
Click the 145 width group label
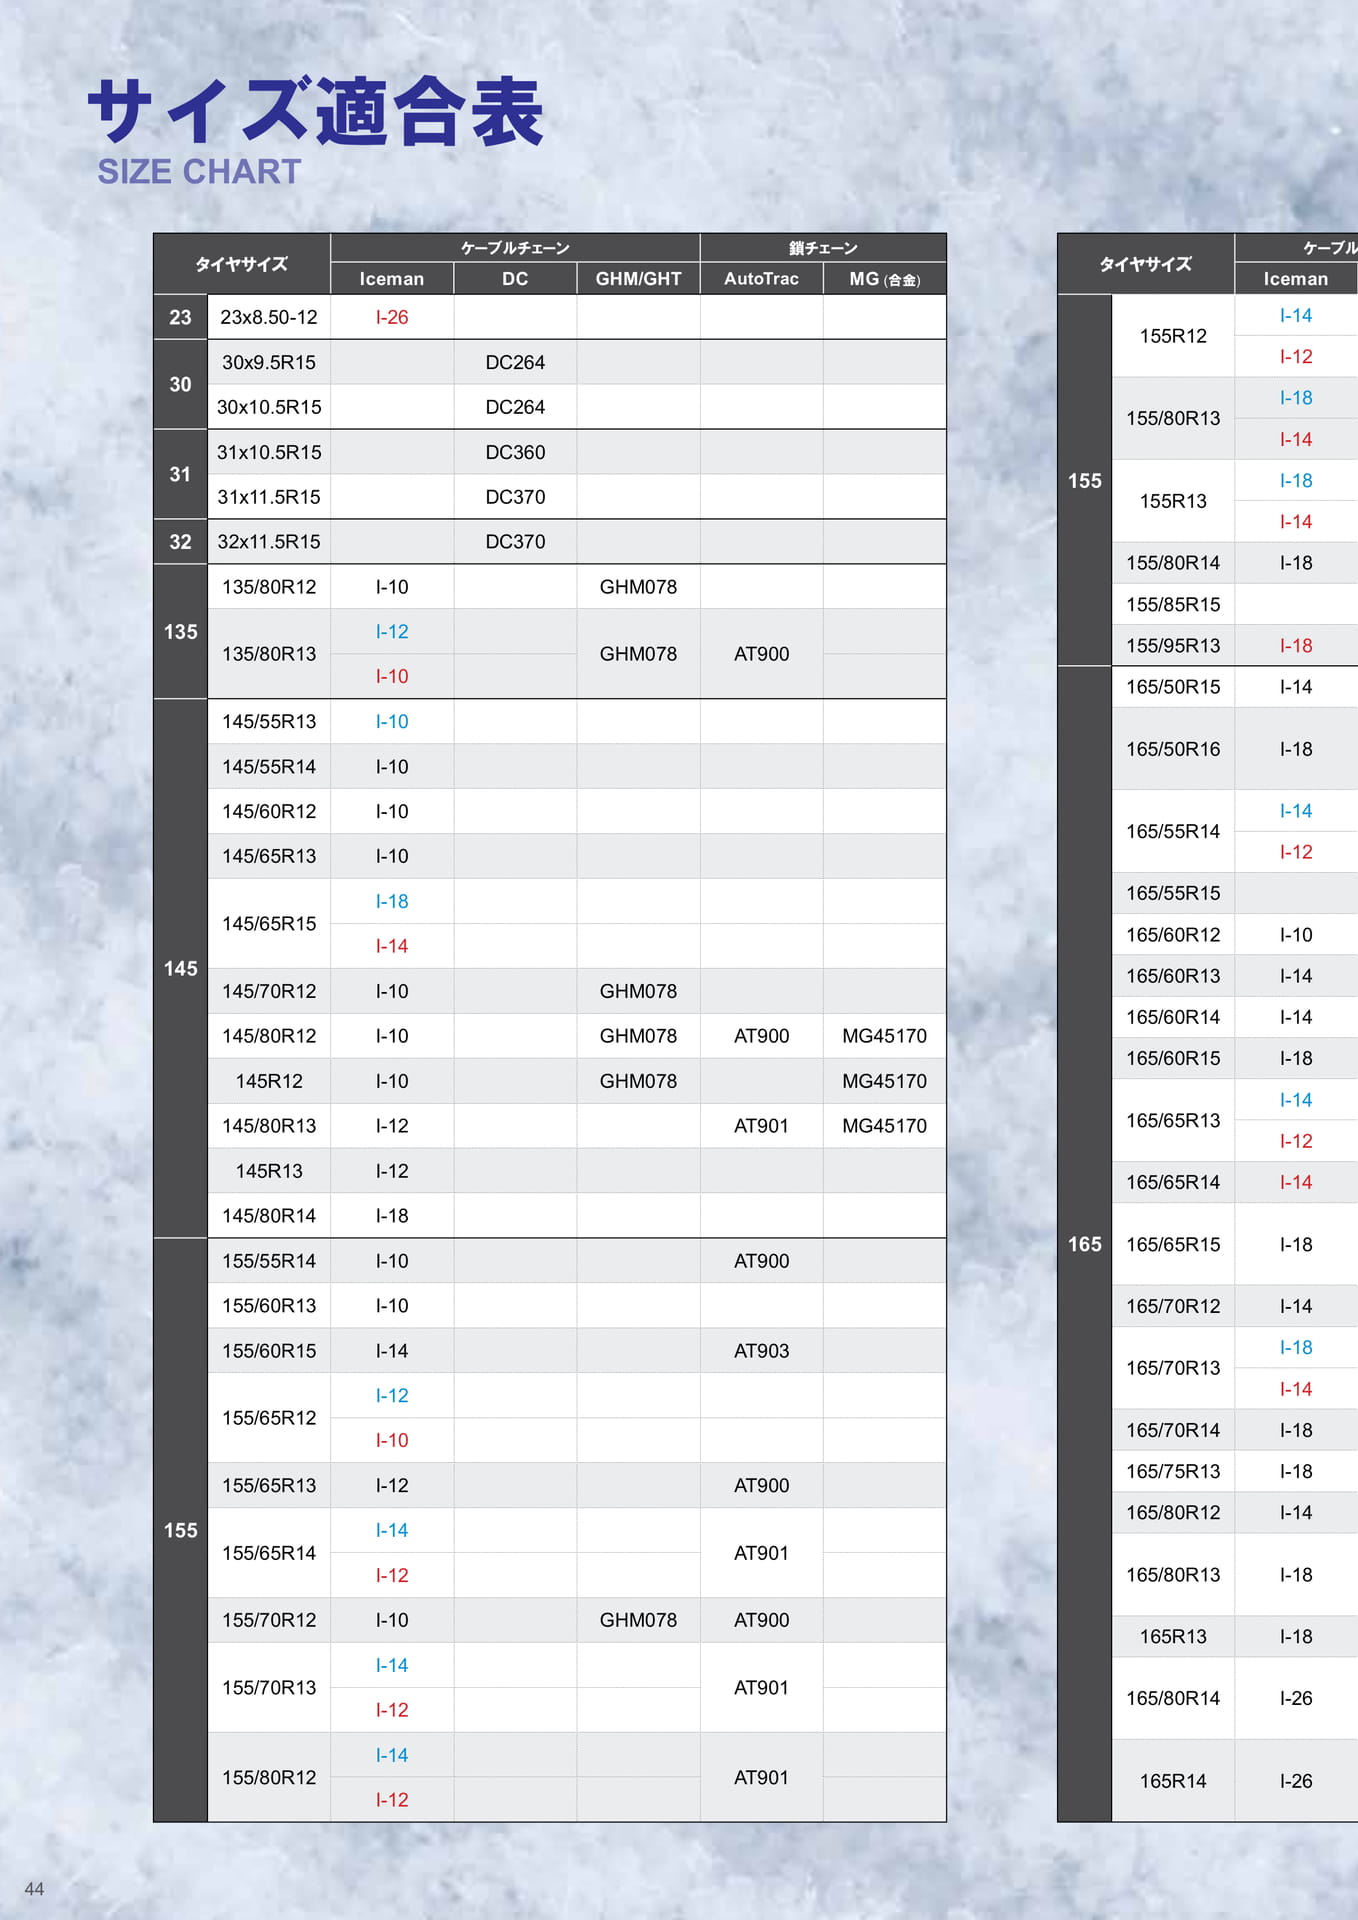pyautogui.click(x=180, y=969)
